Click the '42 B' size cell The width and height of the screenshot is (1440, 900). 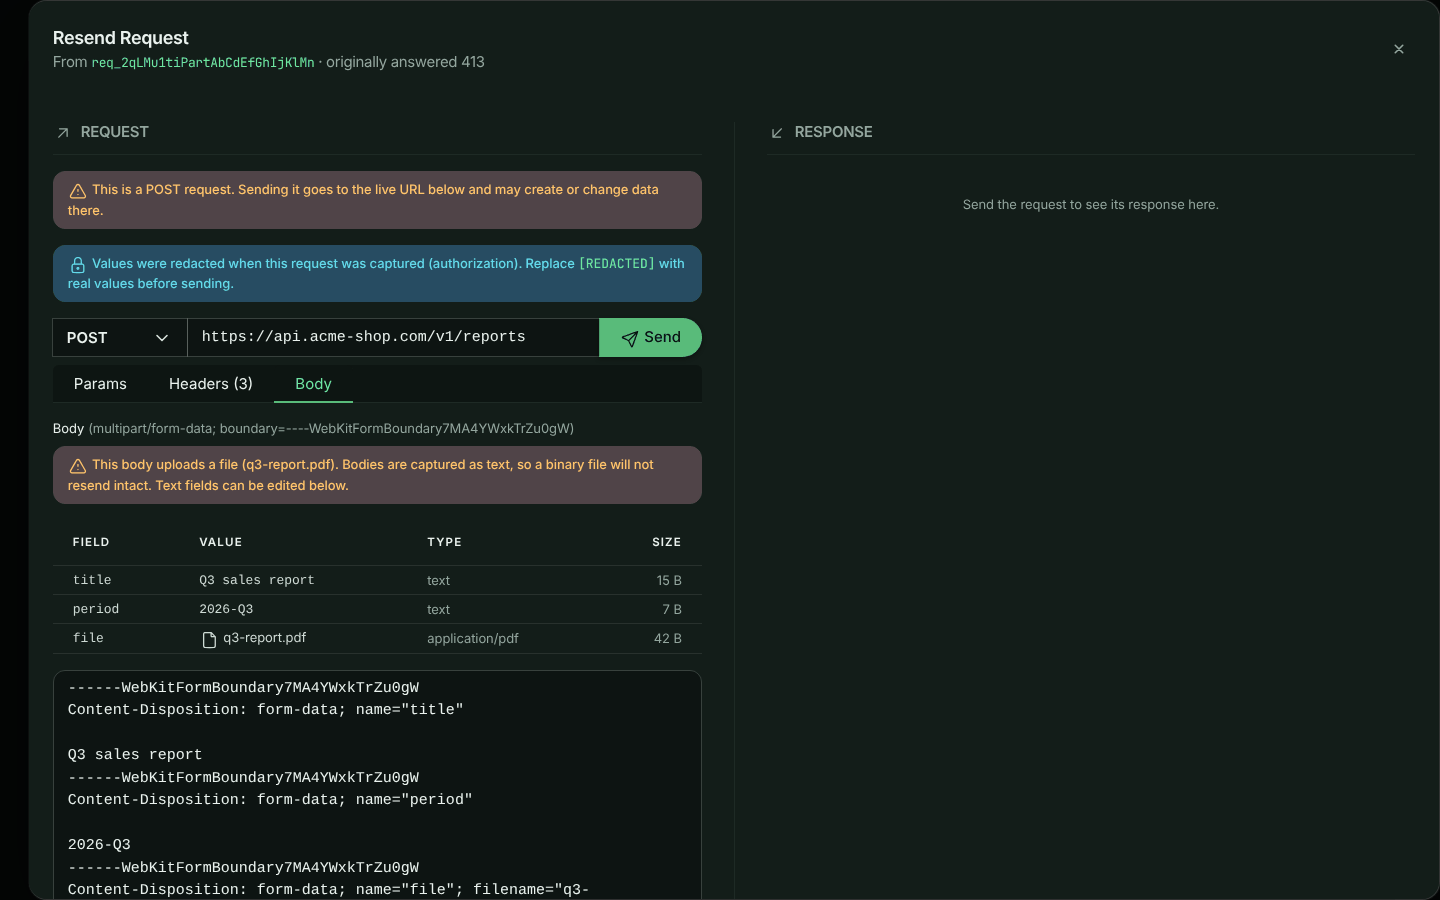click(668, 639)
